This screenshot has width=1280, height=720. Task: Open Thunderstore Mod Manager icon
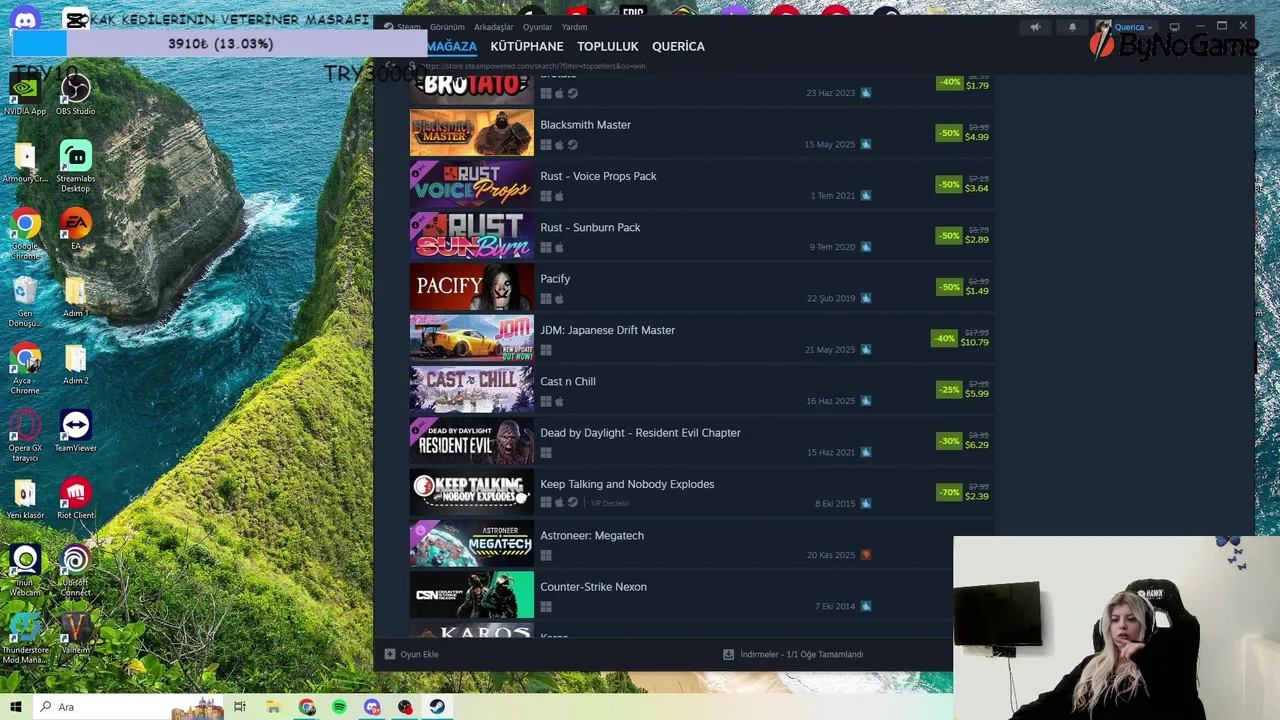pyautogui.click(x=25, y=637)
